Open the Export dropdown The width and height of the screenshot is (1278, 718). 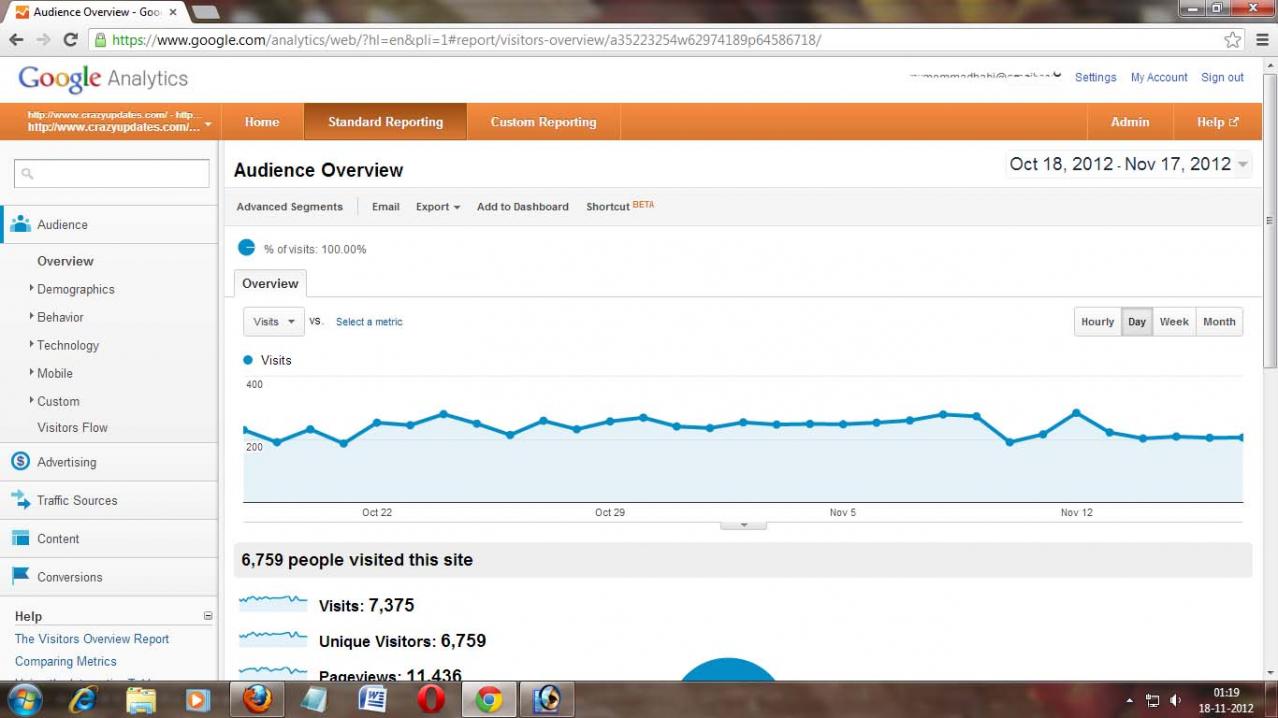[x=438, y=207]
